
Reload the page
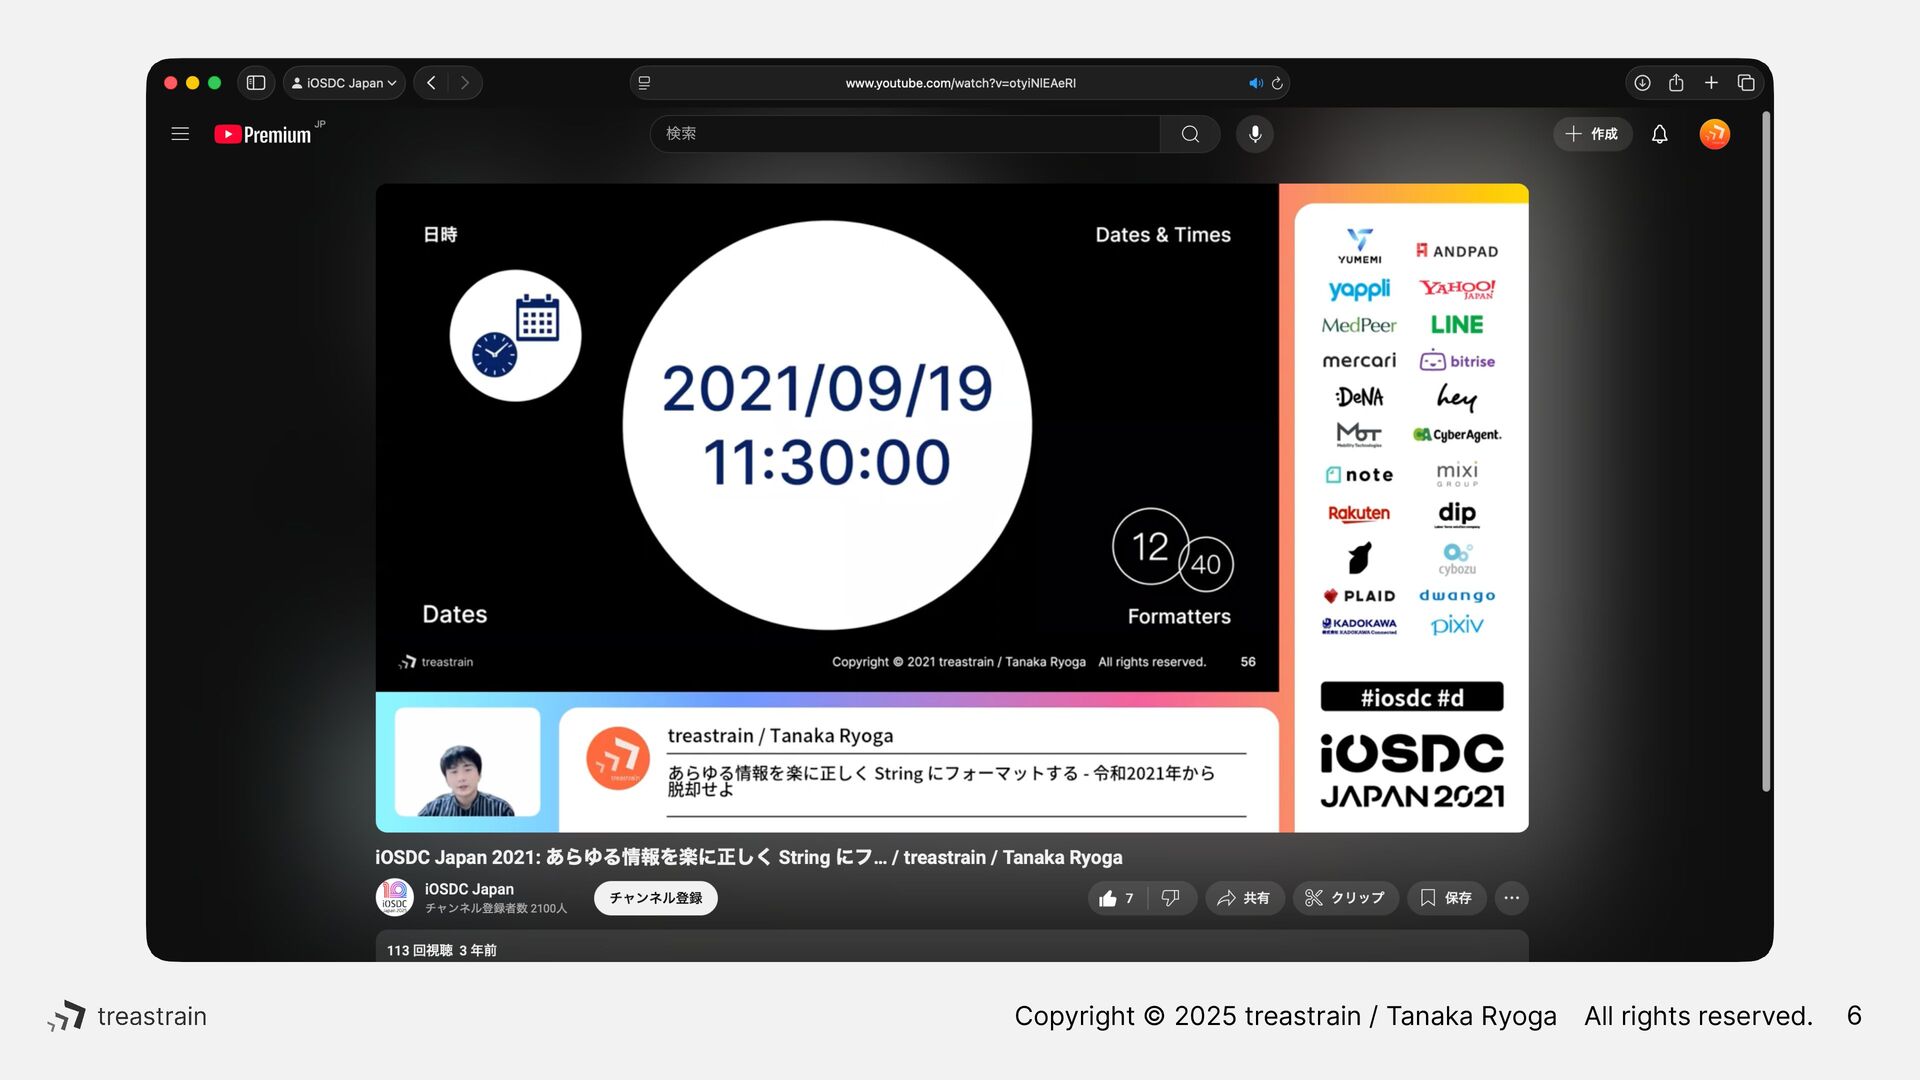tap(1277, 83)
